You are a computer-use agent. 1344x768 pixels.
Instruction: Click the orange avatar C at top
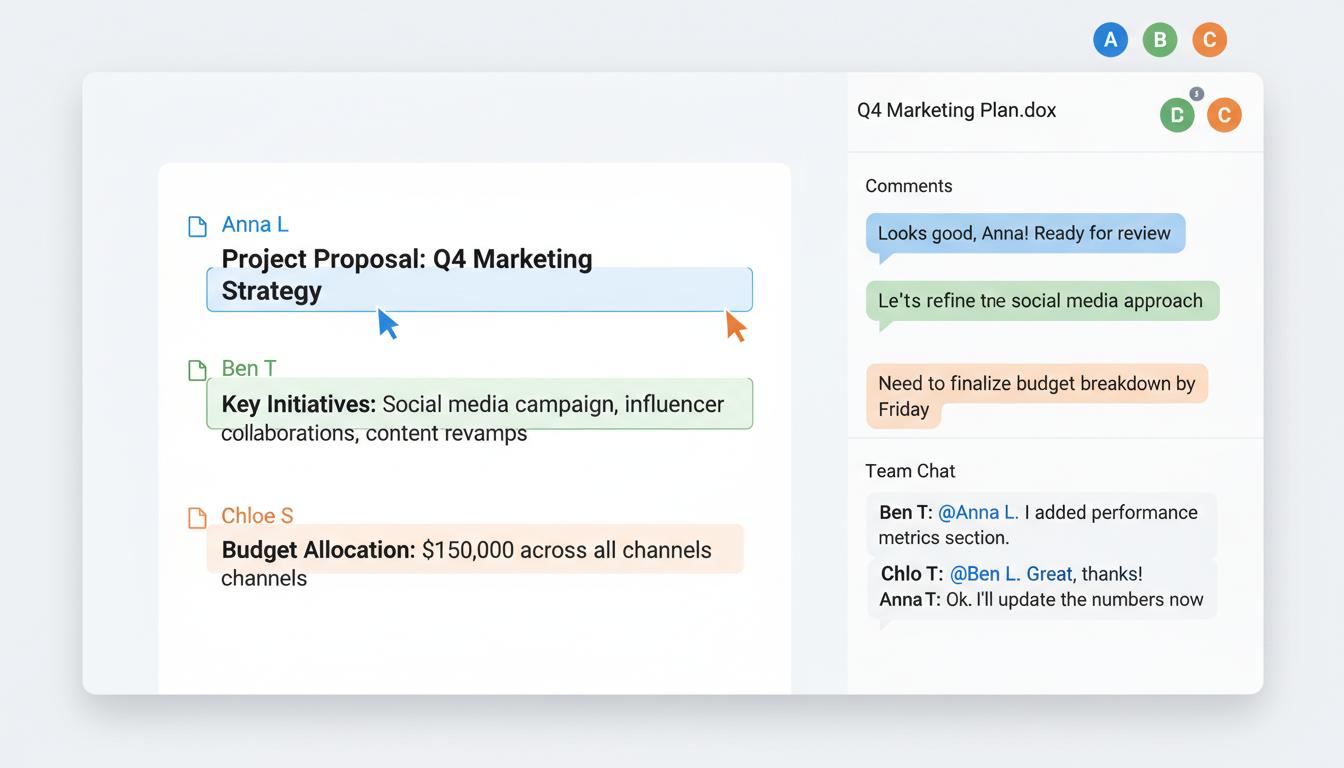pyautogui.click(x=1209, y=40)
